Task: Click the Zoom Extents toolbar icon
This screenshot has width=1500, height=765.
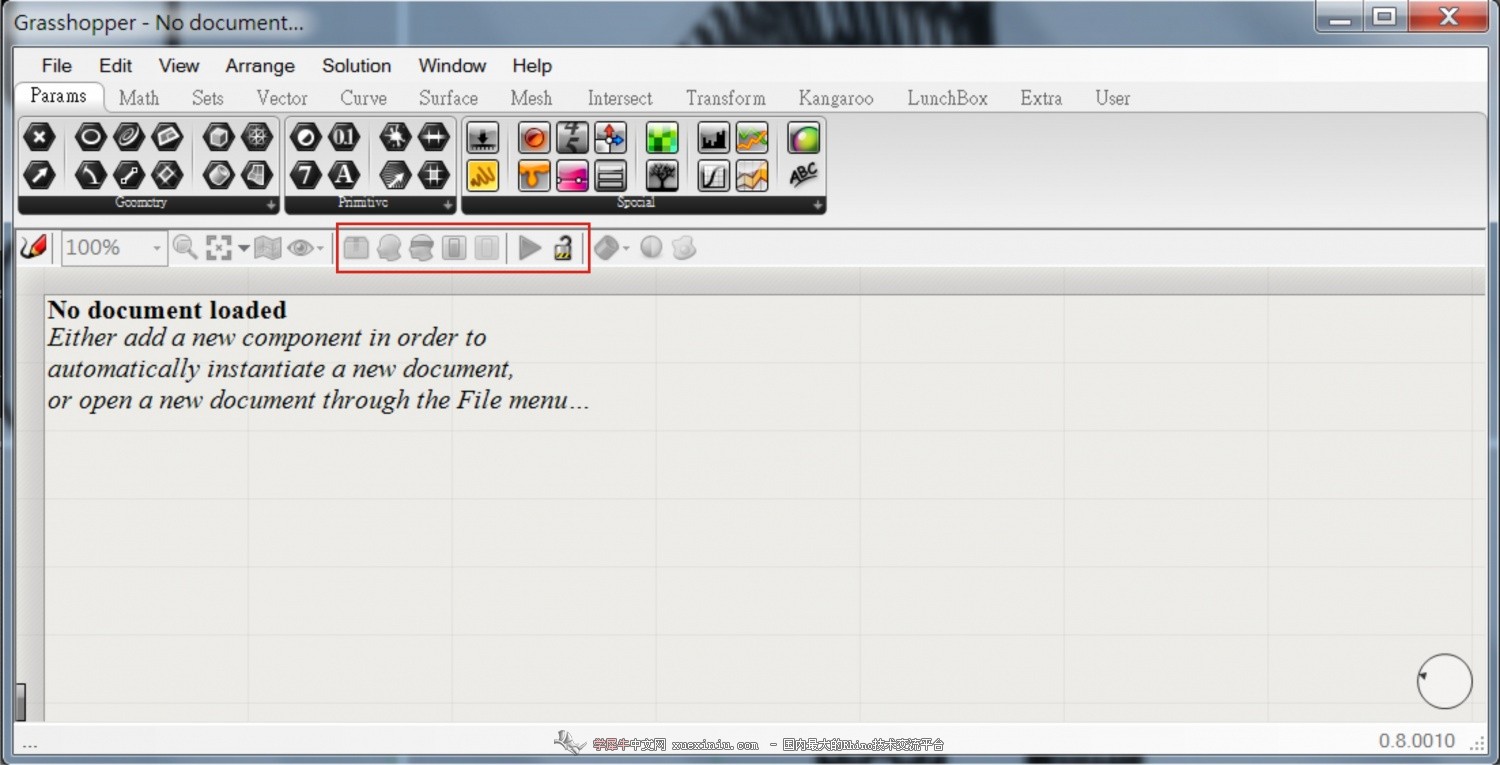Action: (219, 247)
